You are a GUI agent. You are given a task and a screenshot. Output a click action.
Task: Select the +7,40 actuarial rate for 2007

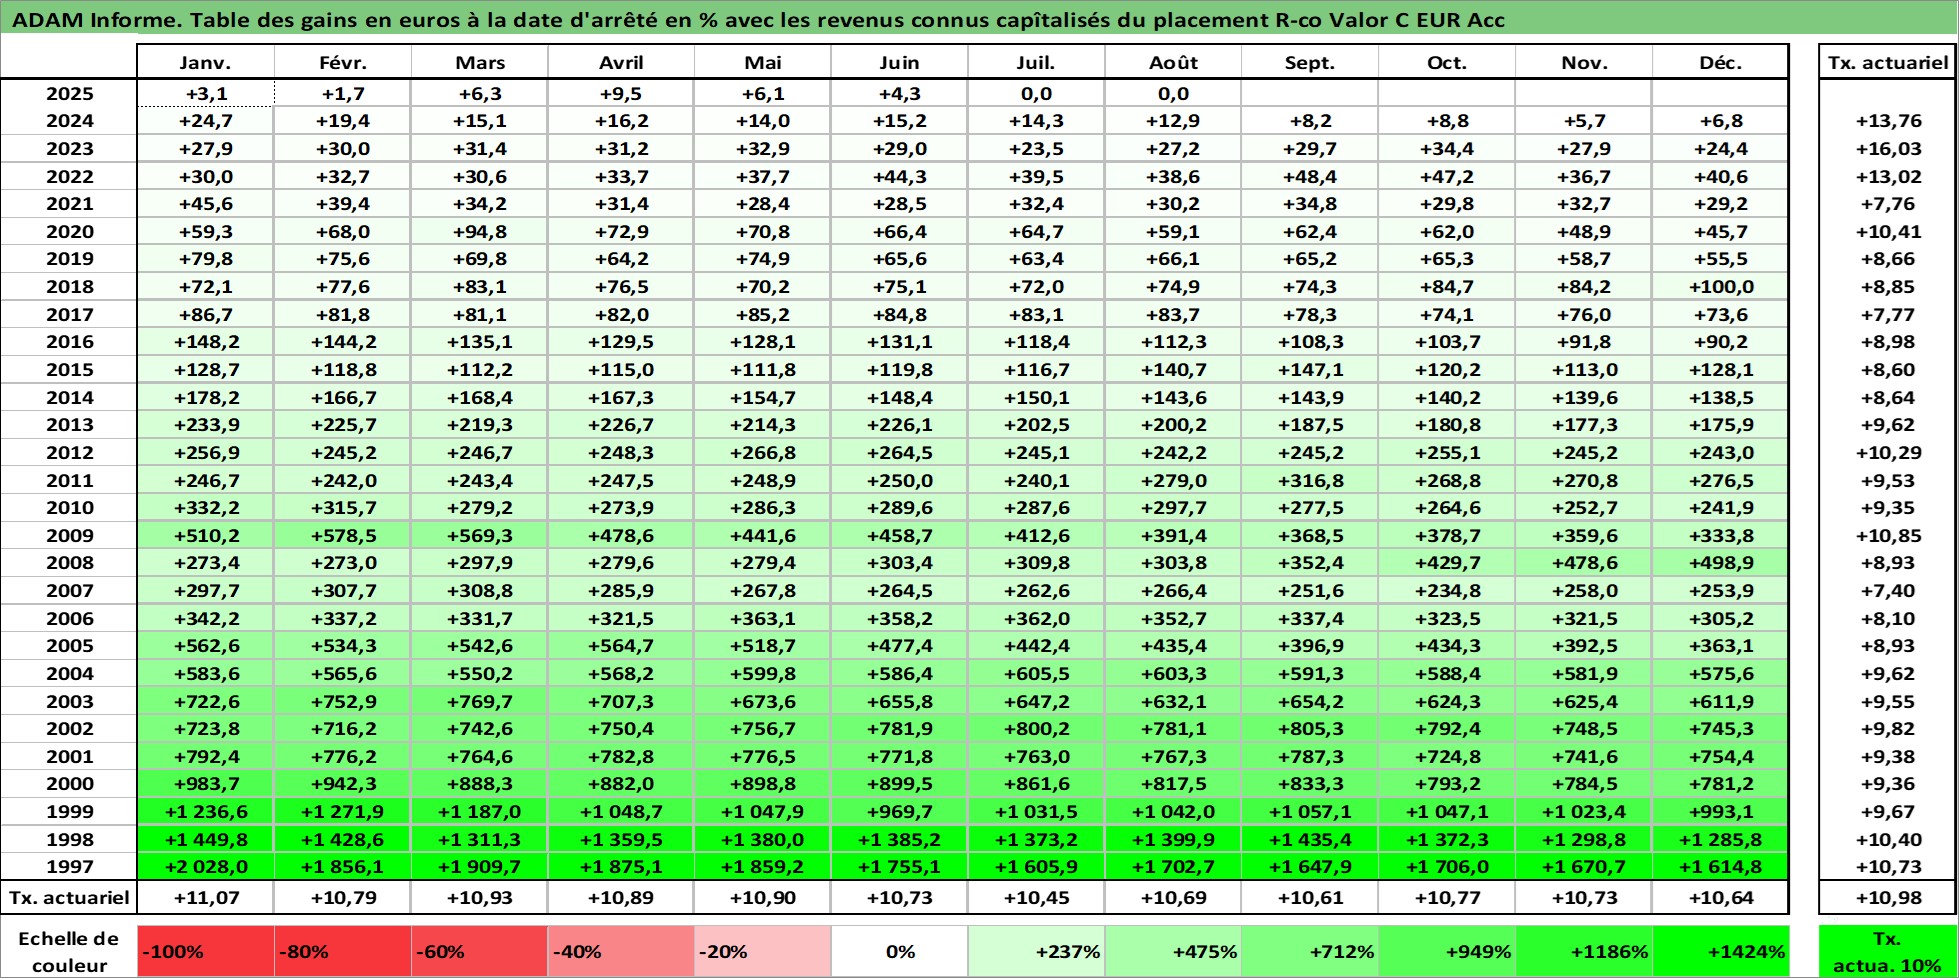1888,591
